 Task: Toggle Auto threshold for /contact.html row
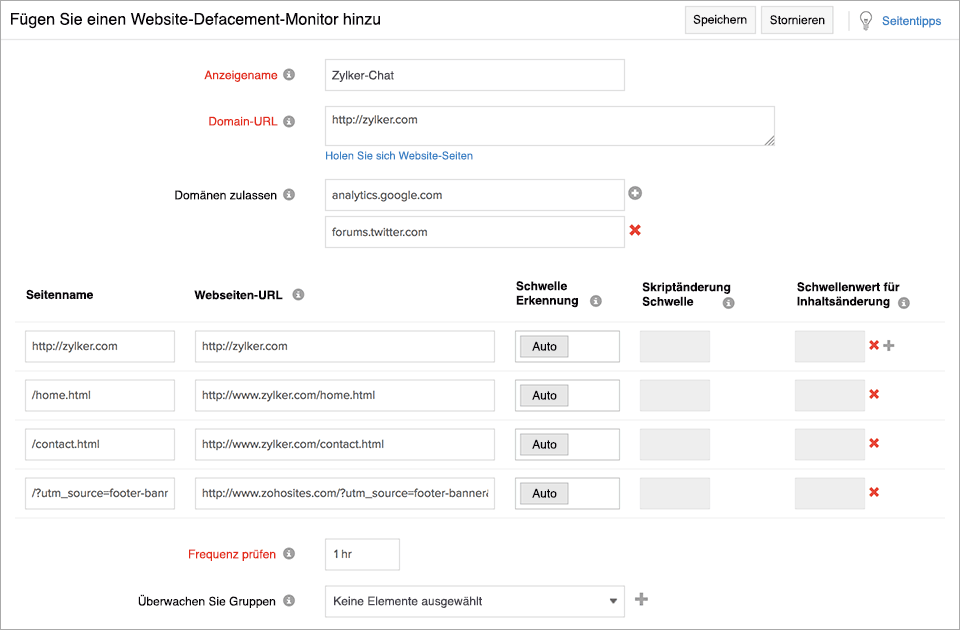[x=544, y=445]
